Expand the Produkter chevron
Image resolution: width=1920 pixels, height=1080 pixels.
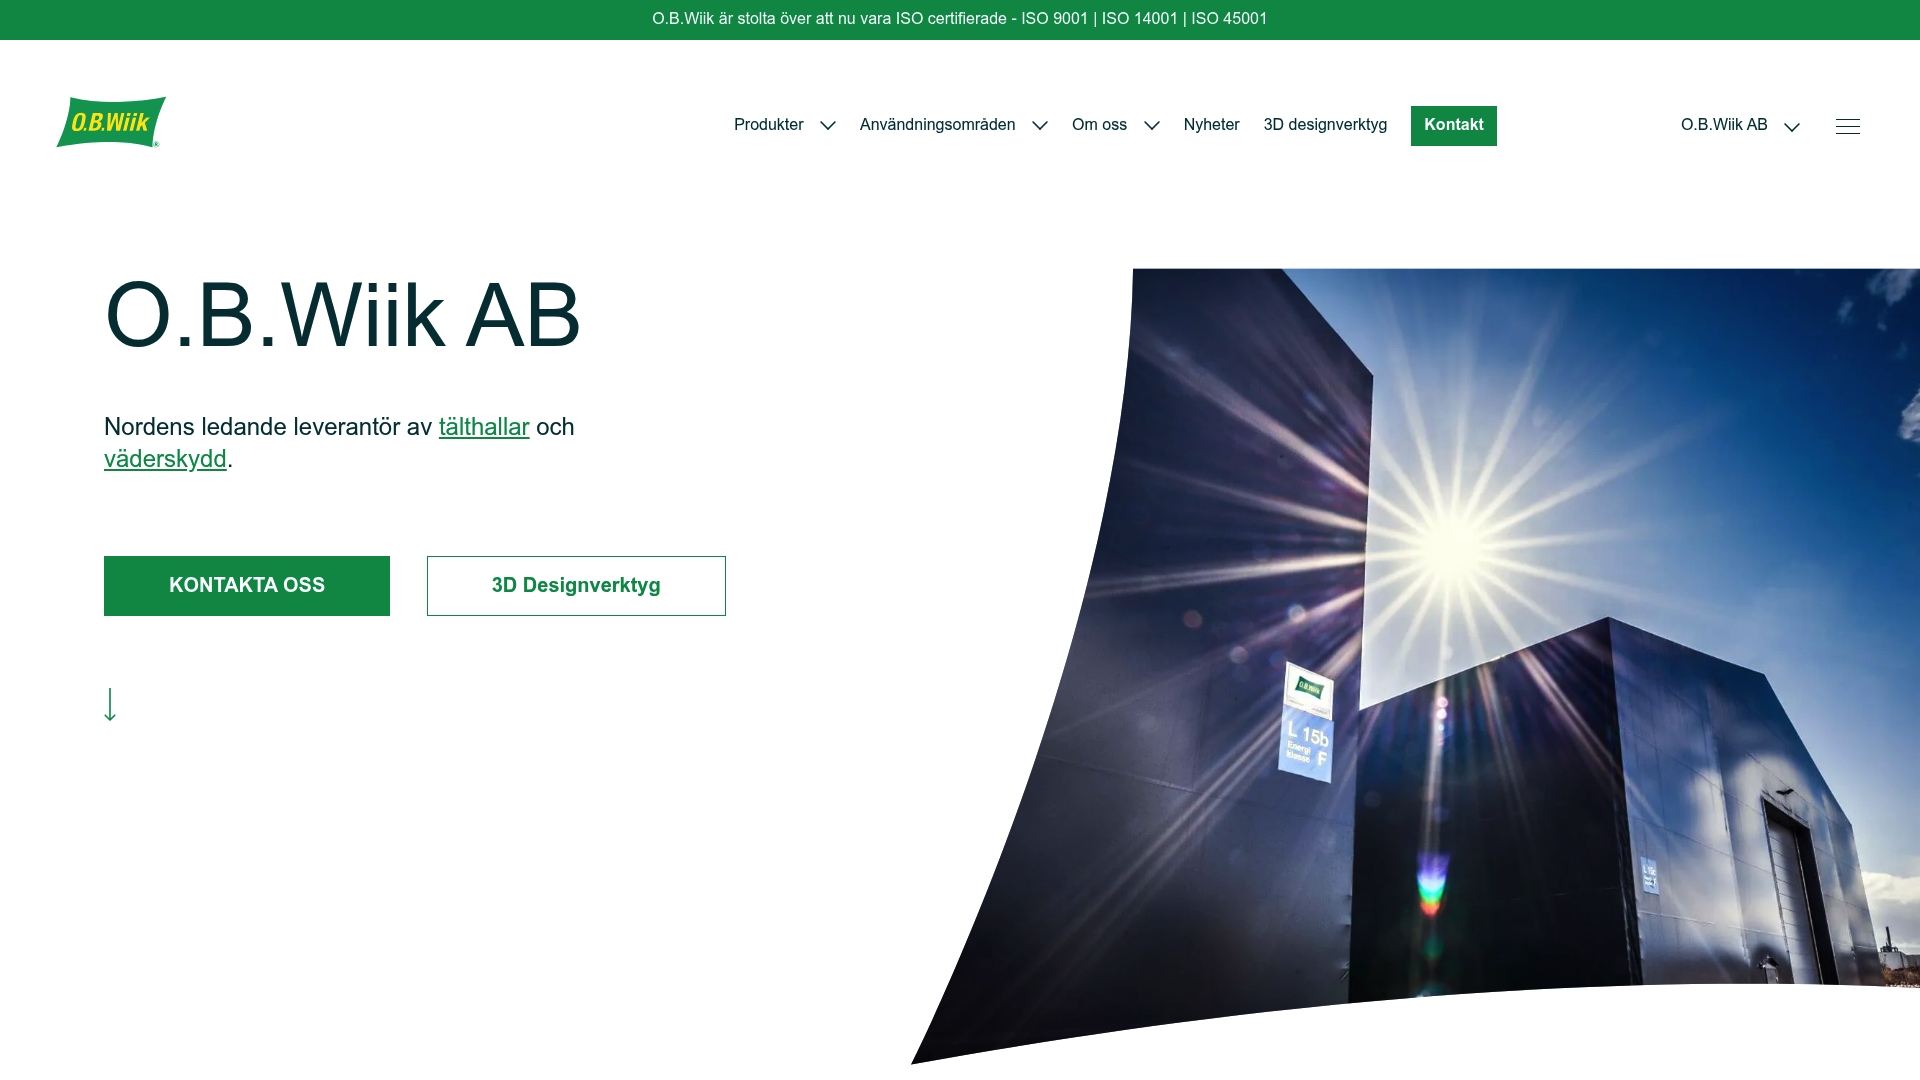pyautogui.click(x=827, y=126)
